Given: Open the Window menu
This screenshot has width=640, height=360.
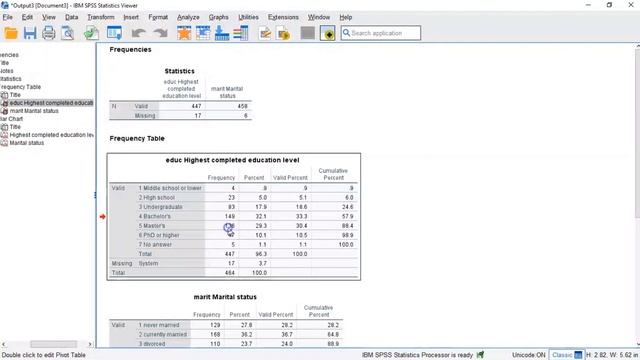Looking at the screenshot, I should click(x=319, y=17).
